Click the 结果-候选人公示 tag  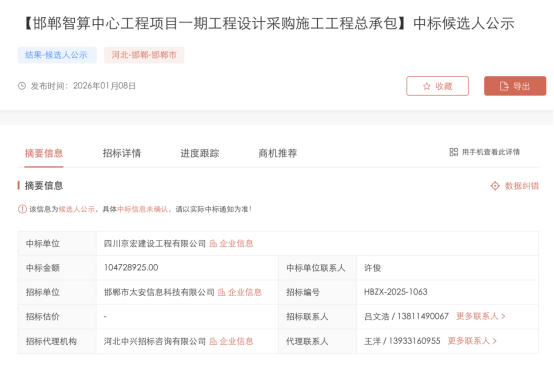point(57,55)
